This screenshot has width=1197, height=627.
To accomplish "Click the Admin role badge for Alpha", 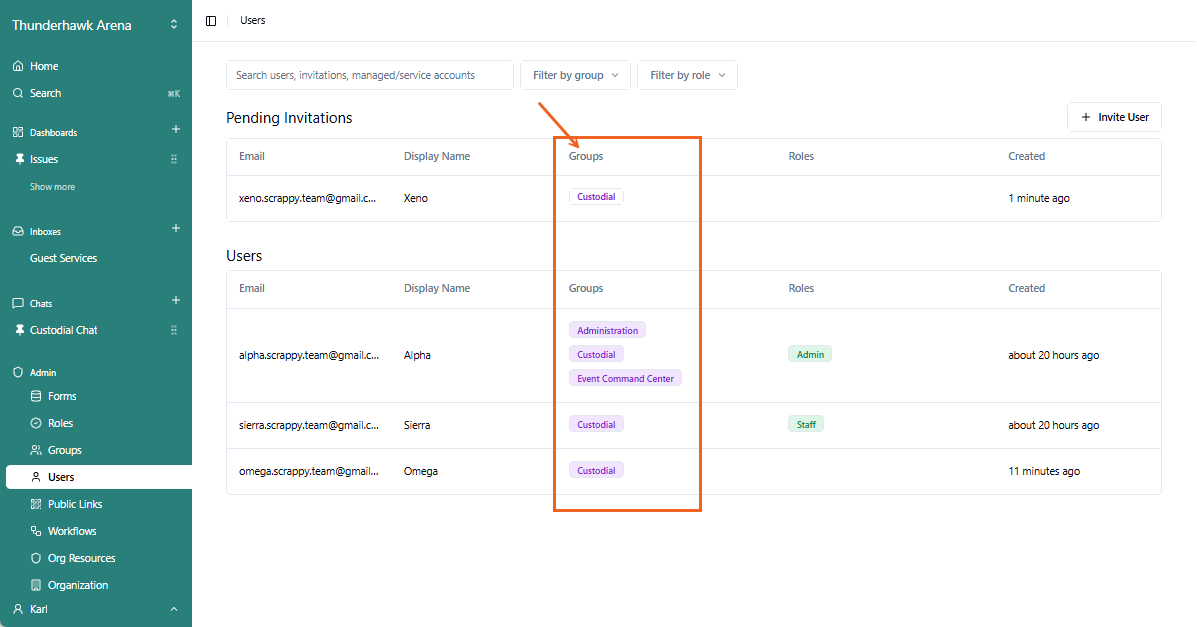I will pos(809,354).
